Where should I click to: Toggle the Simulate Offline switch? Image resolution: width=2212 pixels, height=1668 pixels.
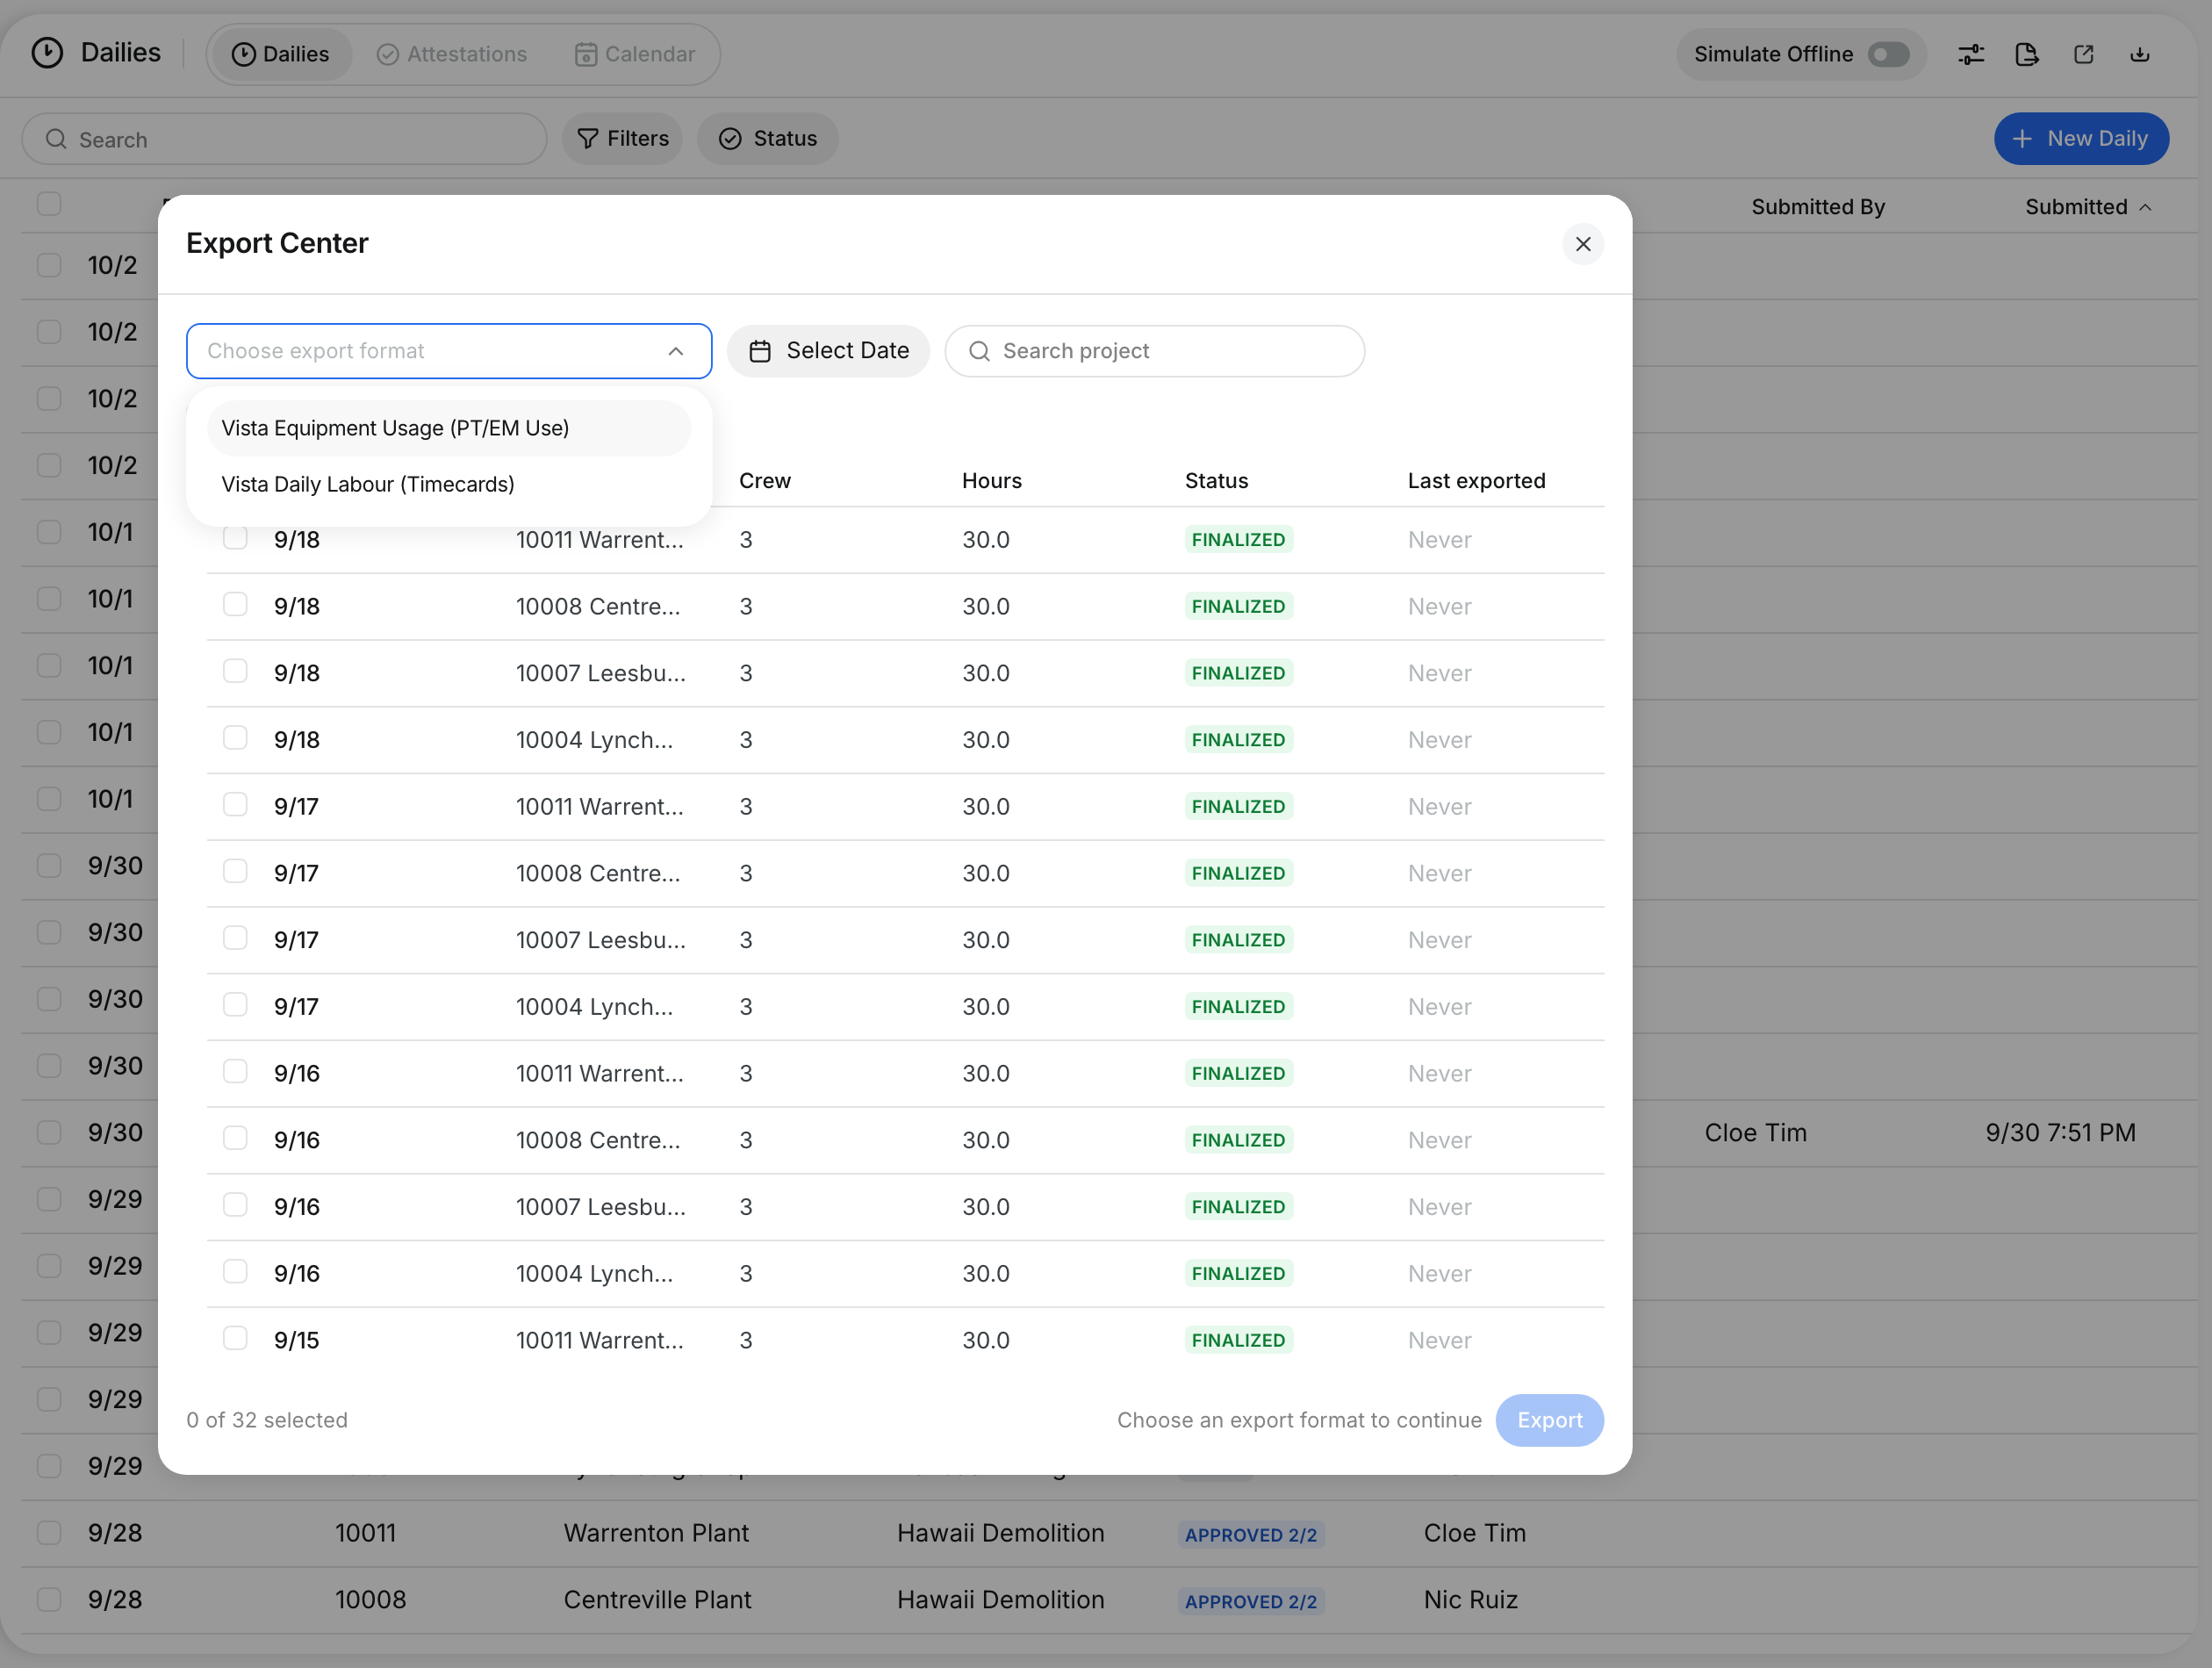point(1888,54)
